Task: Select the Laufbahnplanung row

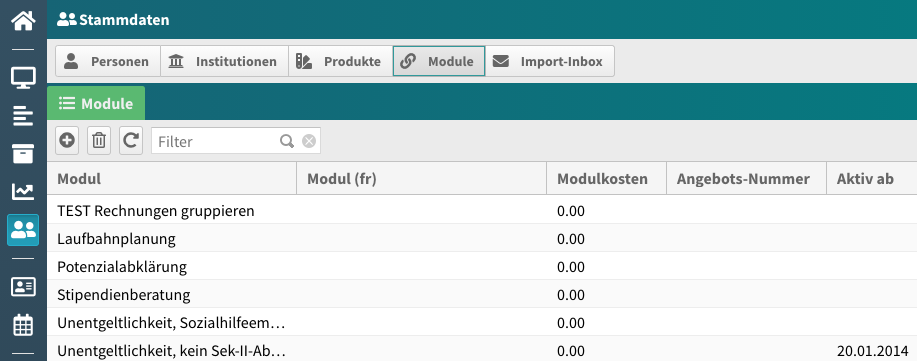Action: 482,239
